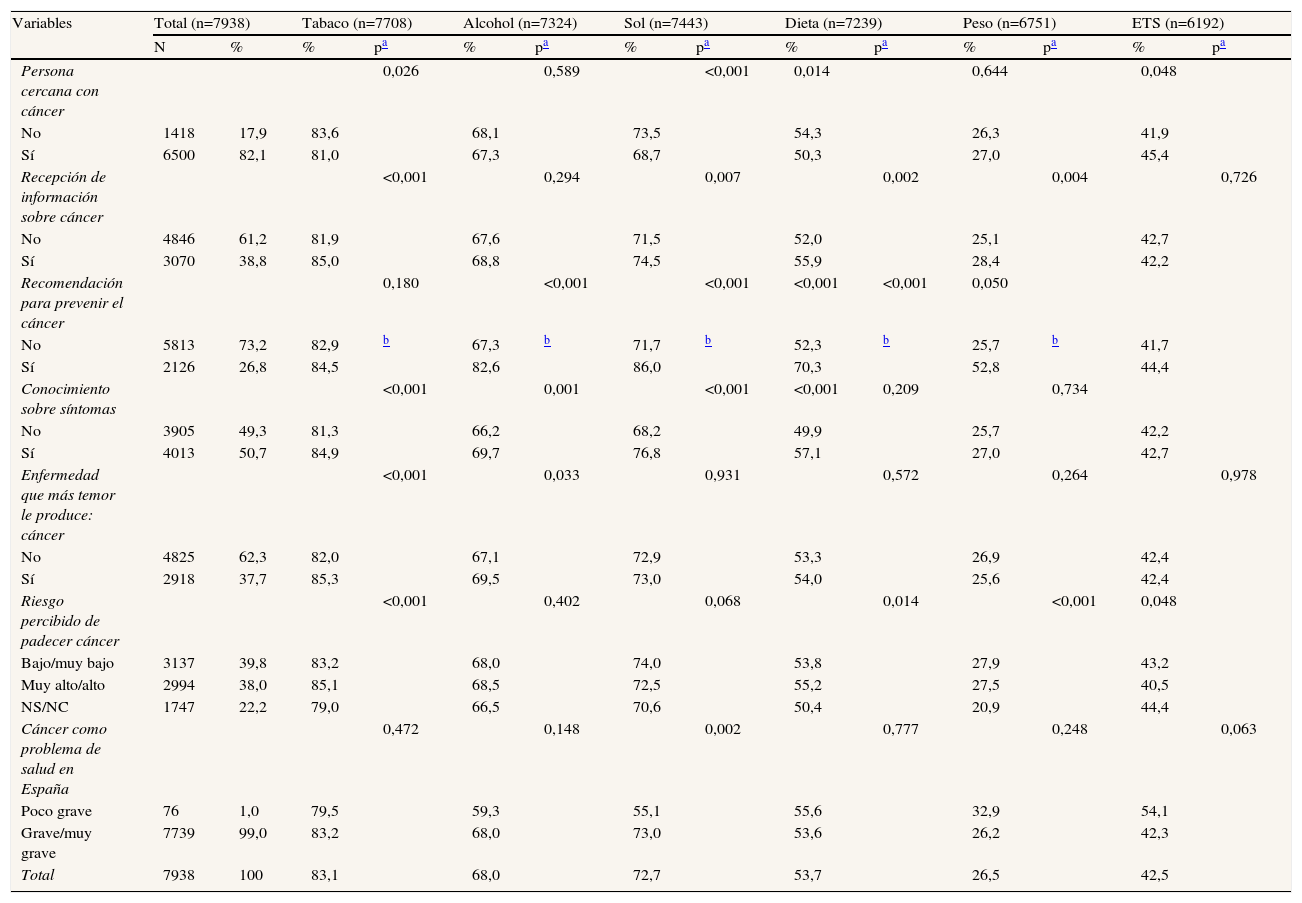Select the 'Grave/muy grave' row label
1302x903 pixels.
(x=56, y=842)
